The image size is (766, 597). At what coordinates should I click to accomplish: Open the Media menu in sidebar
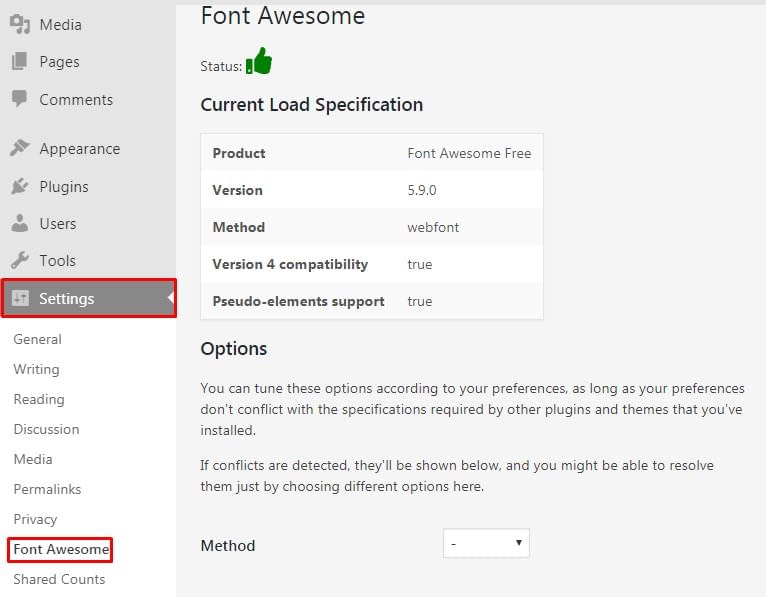(61, 24)
